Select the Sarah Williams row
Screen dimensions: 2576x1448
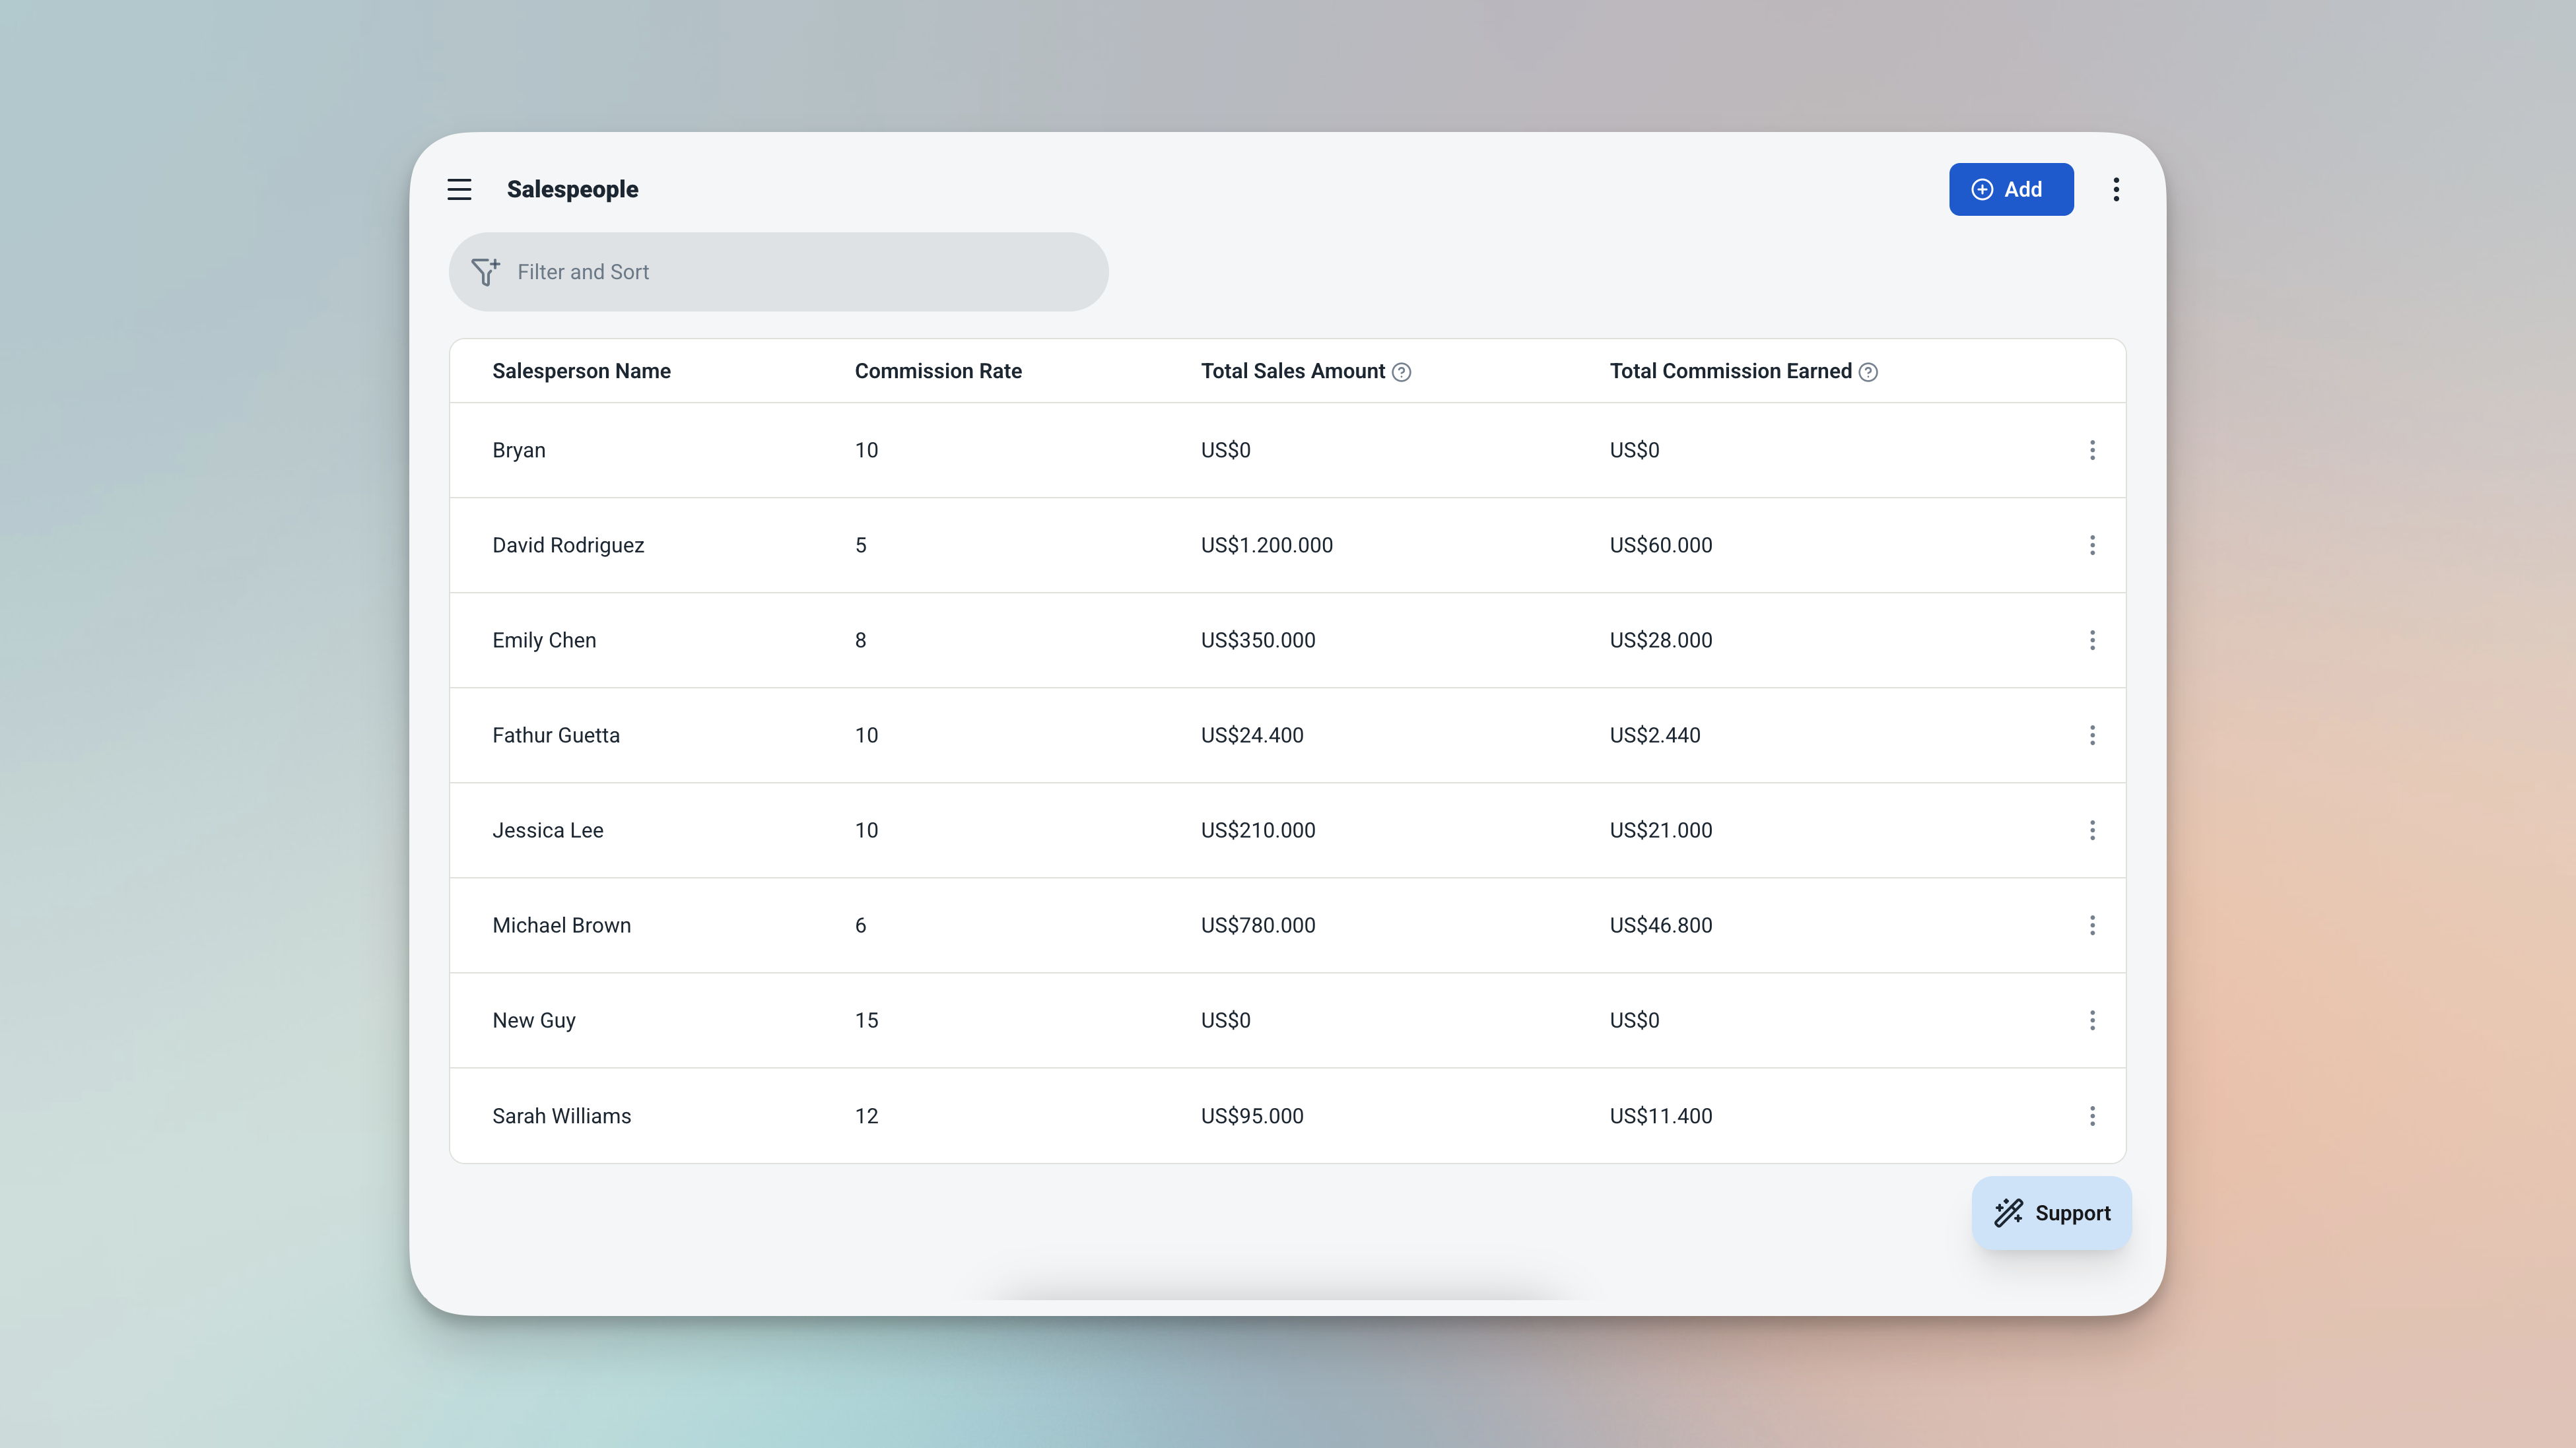pos(561,1116)
